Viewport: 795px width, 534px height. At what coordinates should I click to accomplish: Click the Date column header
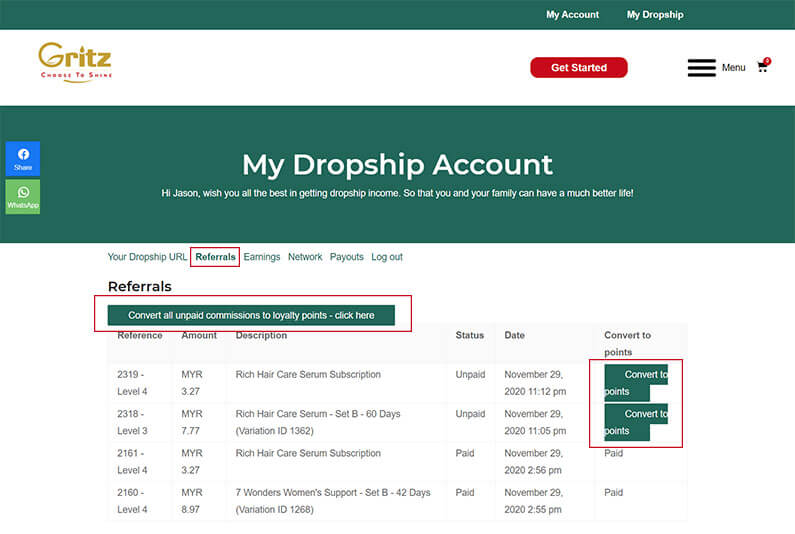514,335
